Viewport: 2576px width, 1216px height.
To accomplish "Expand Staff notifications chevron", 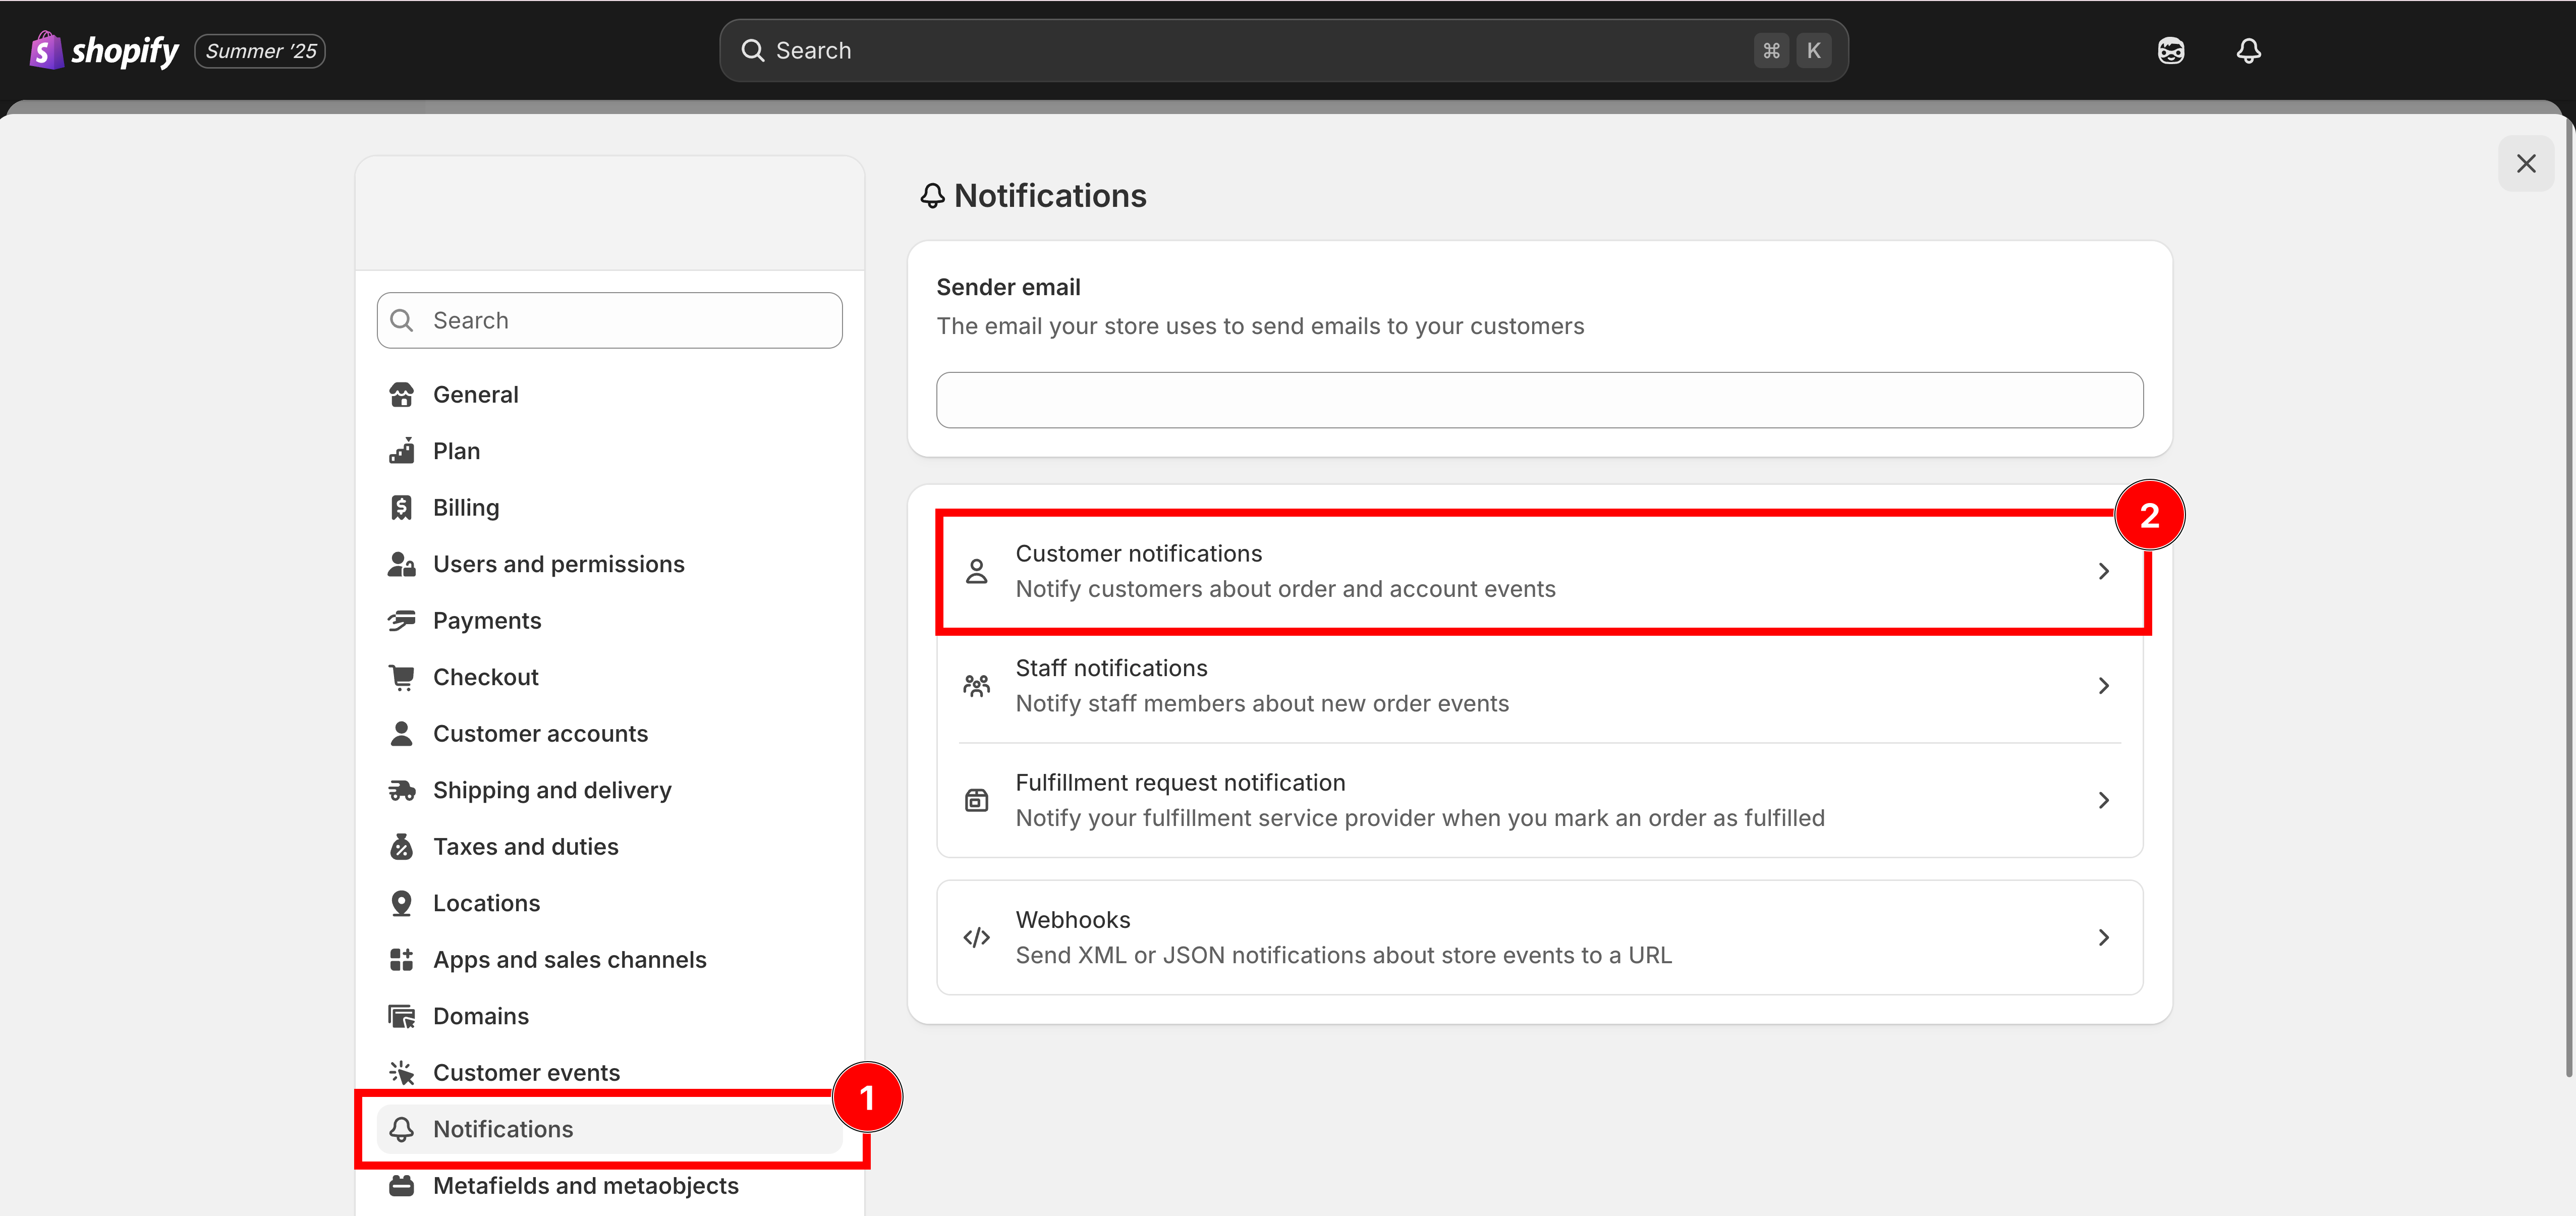I will [x=2104, y=686].
